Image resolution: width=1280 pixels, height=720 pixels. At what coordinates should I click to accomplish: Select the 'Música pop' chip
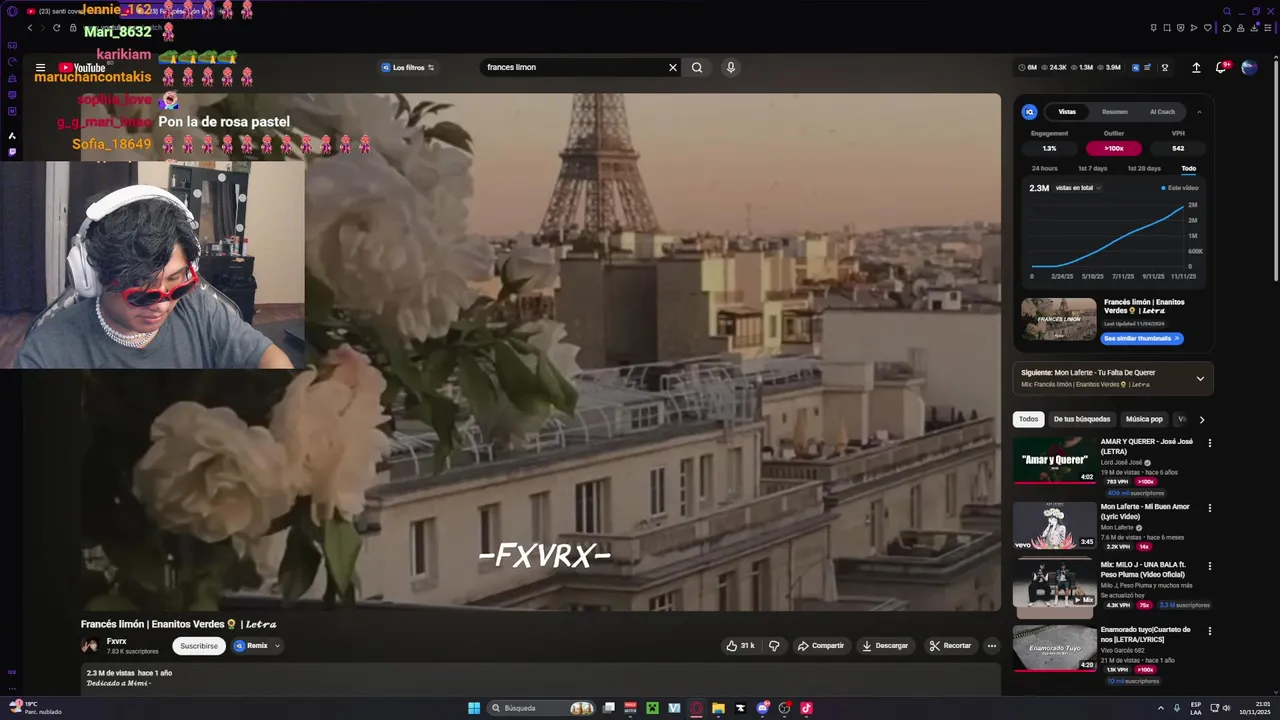coord(1144,419)
